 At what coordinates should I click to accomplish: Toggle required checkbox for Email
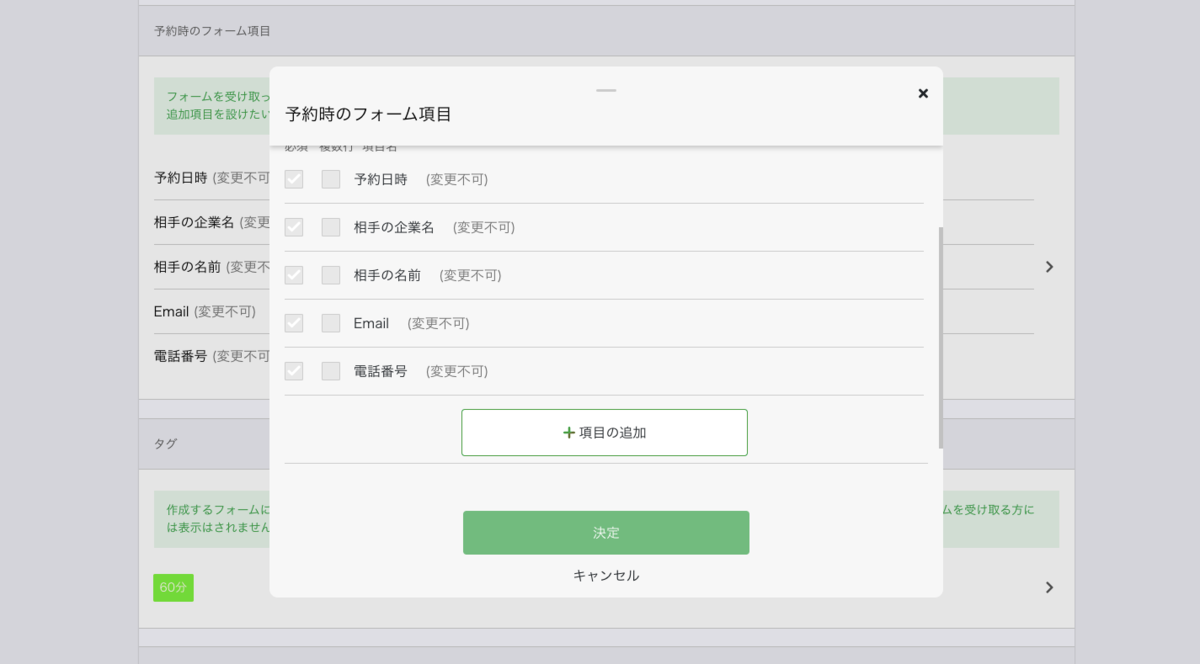click(294, 323)
